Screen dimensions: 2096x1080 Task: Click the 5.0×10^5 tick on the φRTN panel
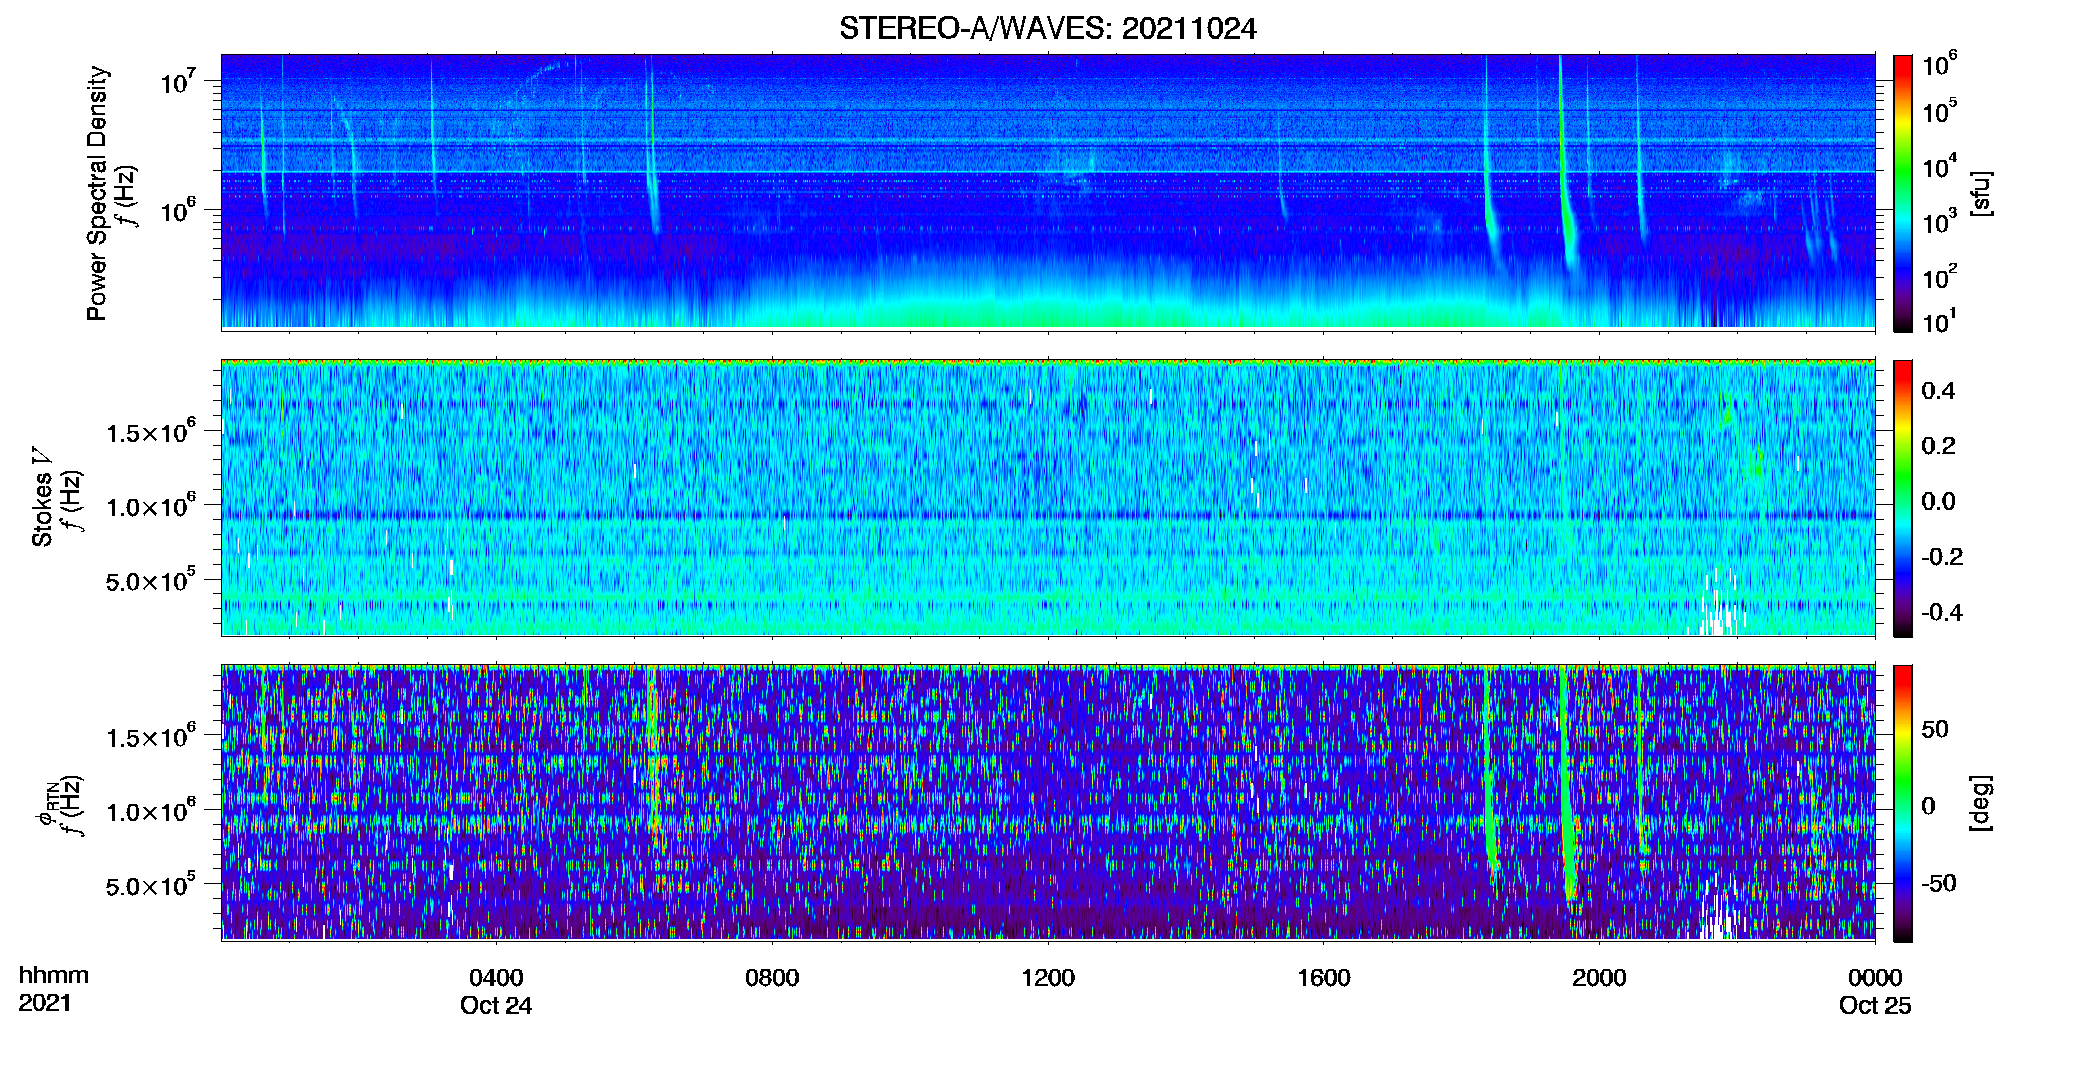tap(150, 885)
